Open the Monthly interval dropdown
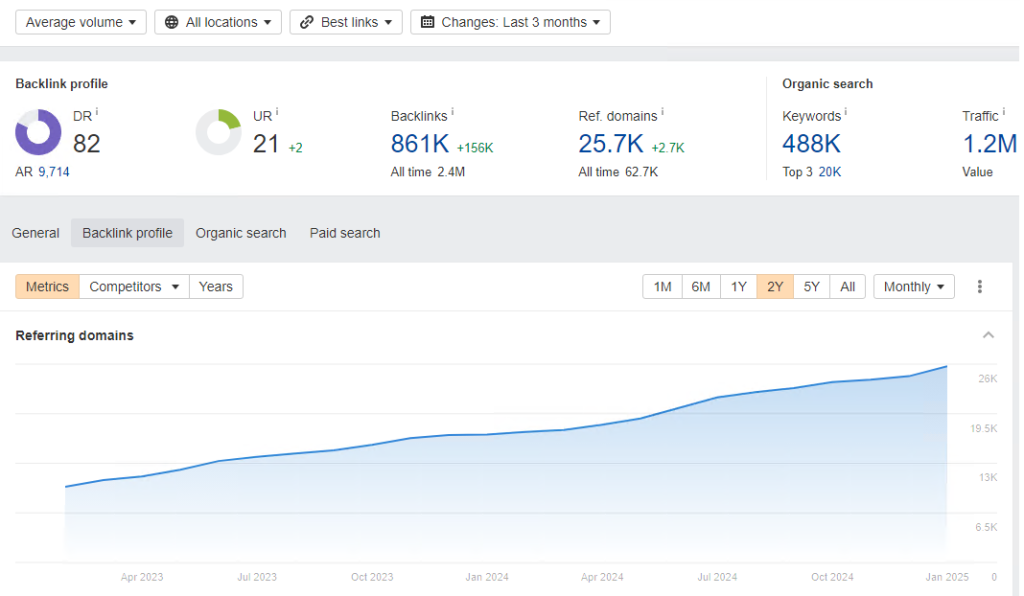 coord(914,287)
